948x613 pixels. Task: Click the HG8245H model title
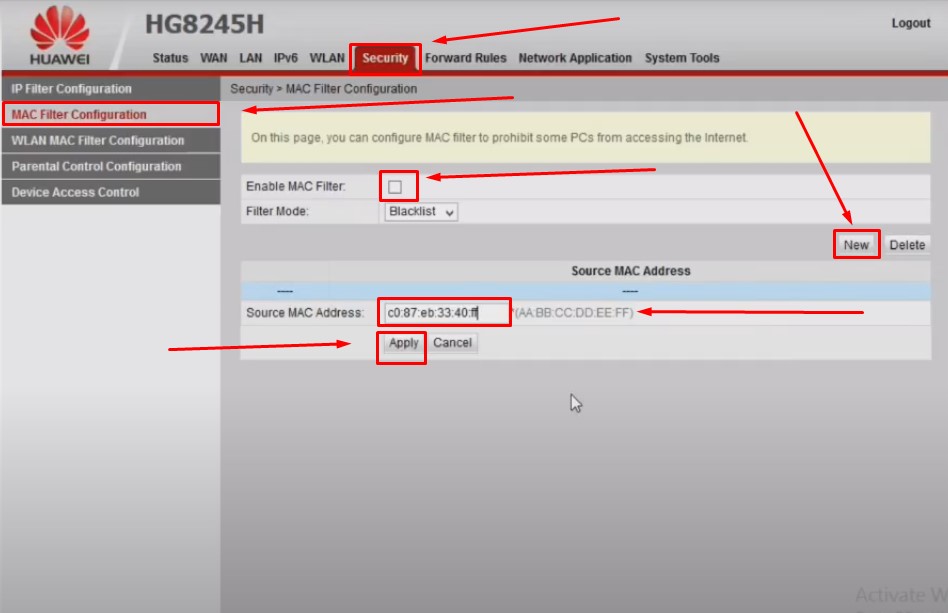[x=204, y=24]
